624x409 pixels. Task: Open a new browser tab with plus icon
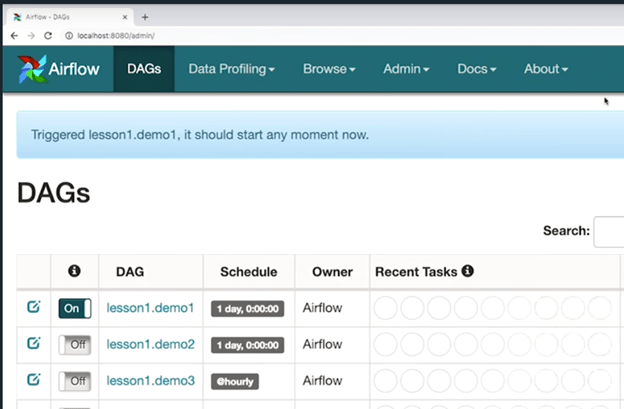coord(145,17)
